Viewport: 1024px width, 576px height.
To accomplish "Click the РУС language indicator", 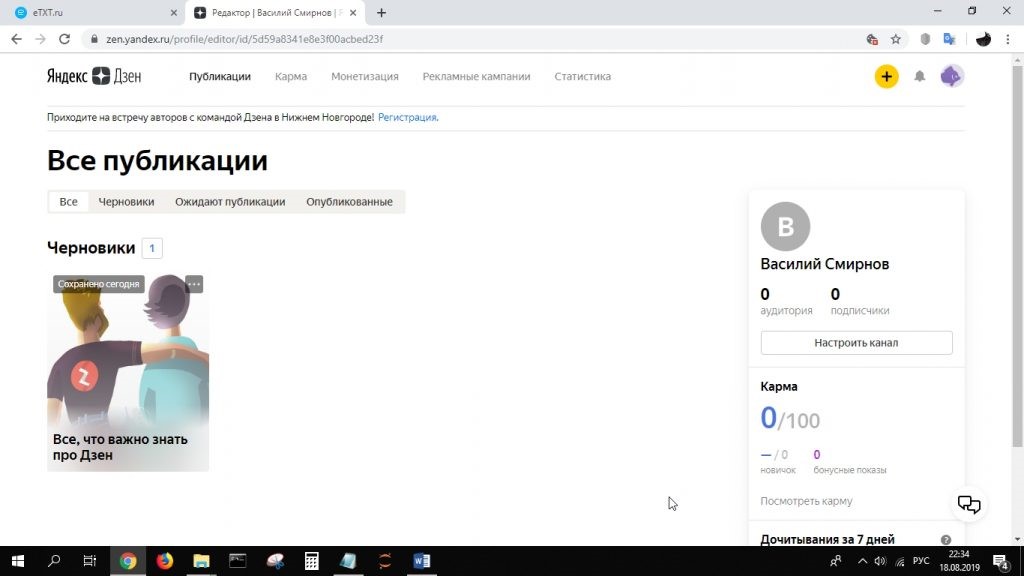I will [x=921, y=561].
